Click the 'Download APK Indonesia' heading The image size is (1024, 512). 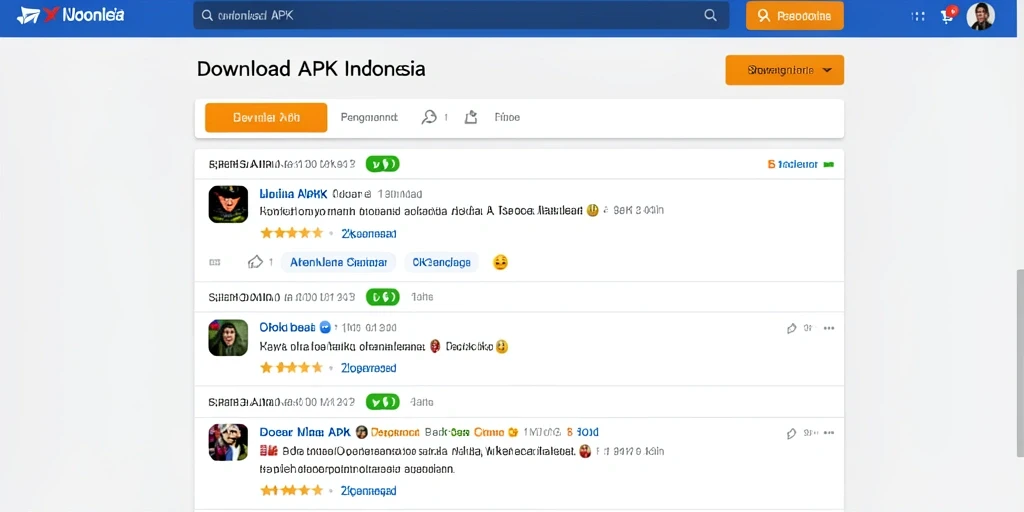(x=311, y=69)
